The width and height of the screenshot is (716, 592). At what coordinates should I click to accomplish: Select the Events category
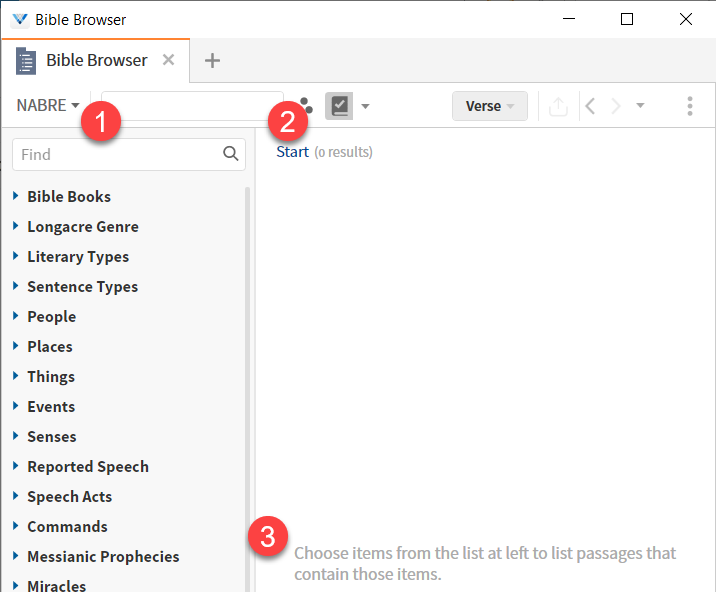(51, 407)
